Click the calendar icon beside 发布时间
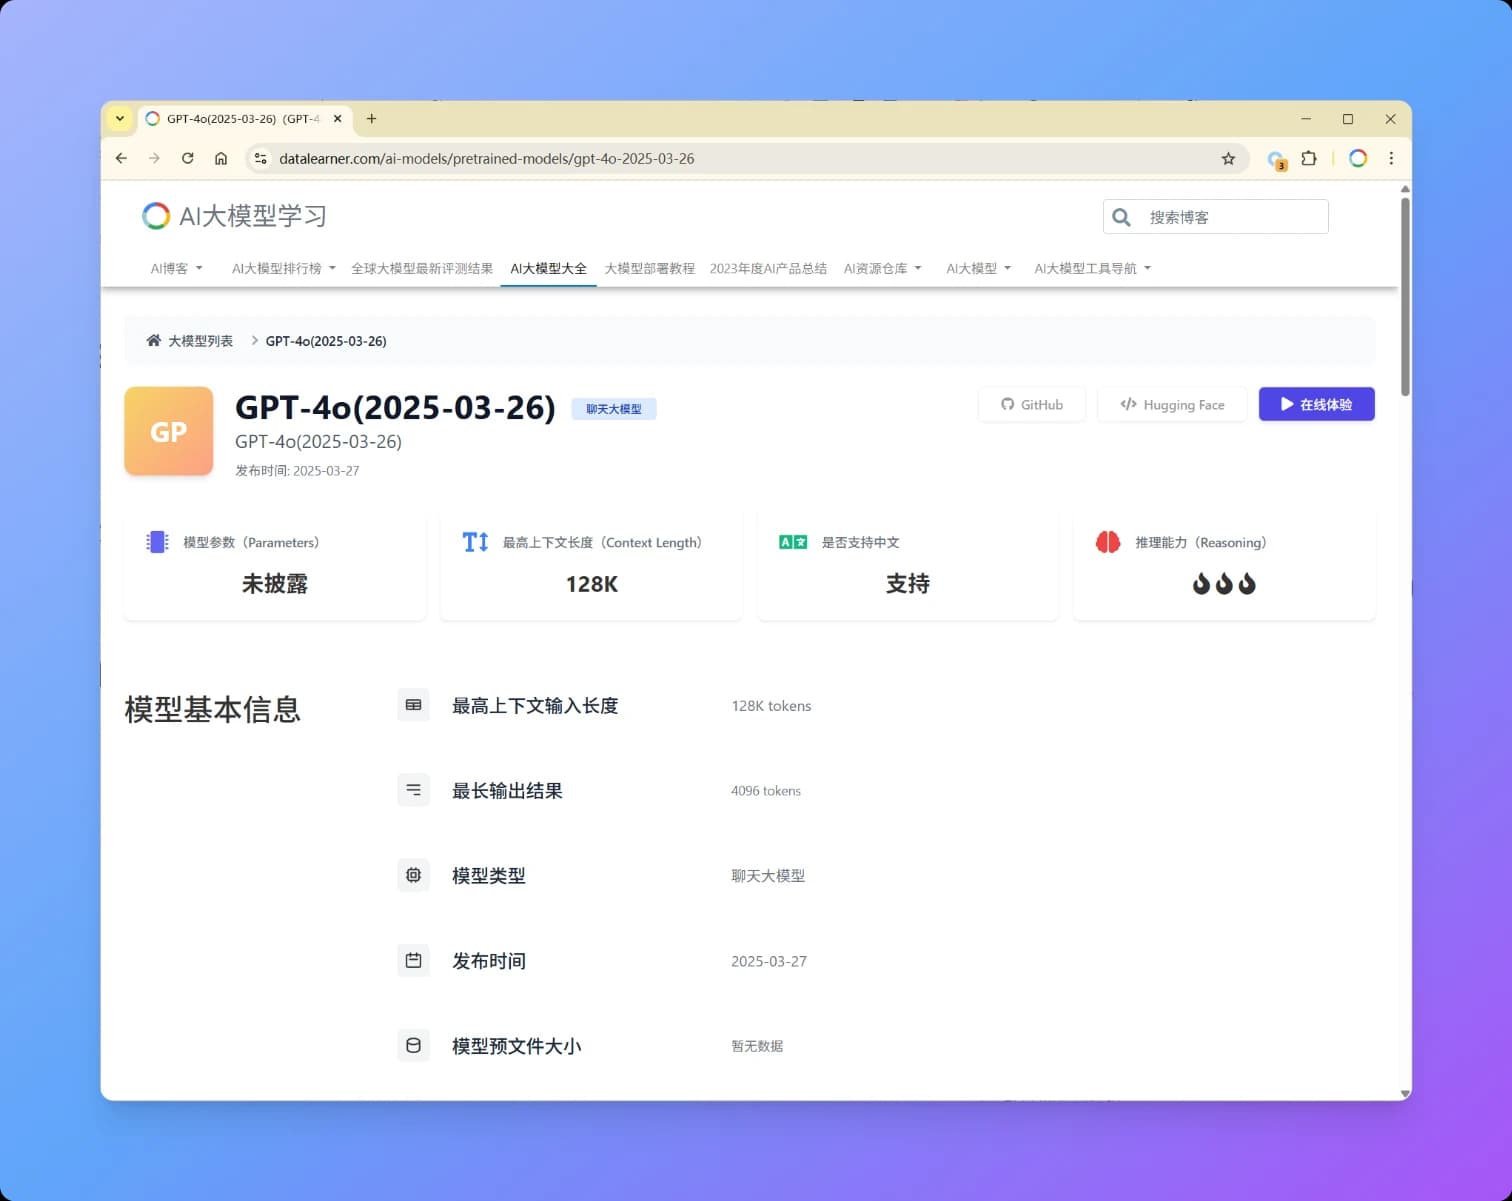This screenshot has width=1512, height=1201. click(x=413, y=960)
